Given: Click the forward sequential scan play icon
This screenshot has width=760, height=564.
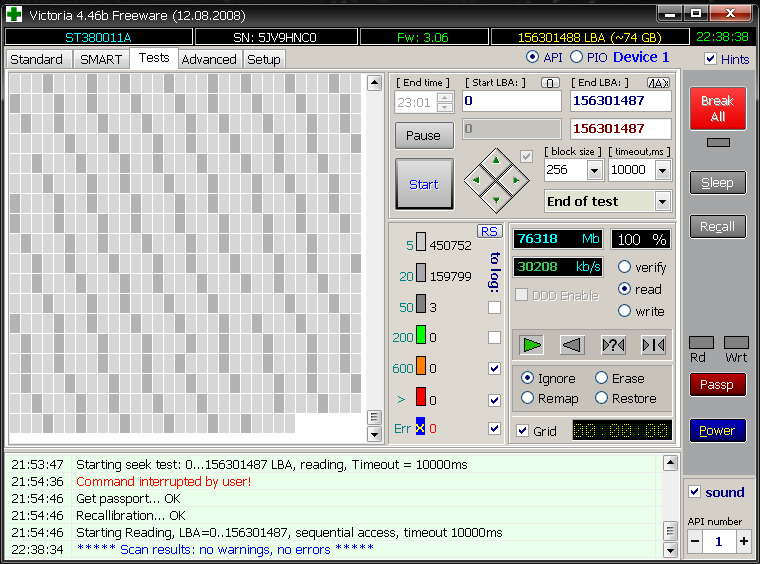Looking at the screenshot, I should pyautogui.click(x=532, y=345).
